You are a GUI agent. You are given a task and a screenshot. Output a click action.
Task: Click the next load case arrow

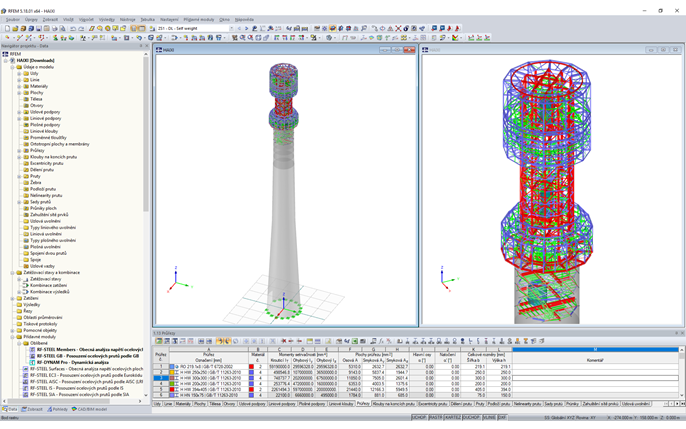(x=246, y=28)
